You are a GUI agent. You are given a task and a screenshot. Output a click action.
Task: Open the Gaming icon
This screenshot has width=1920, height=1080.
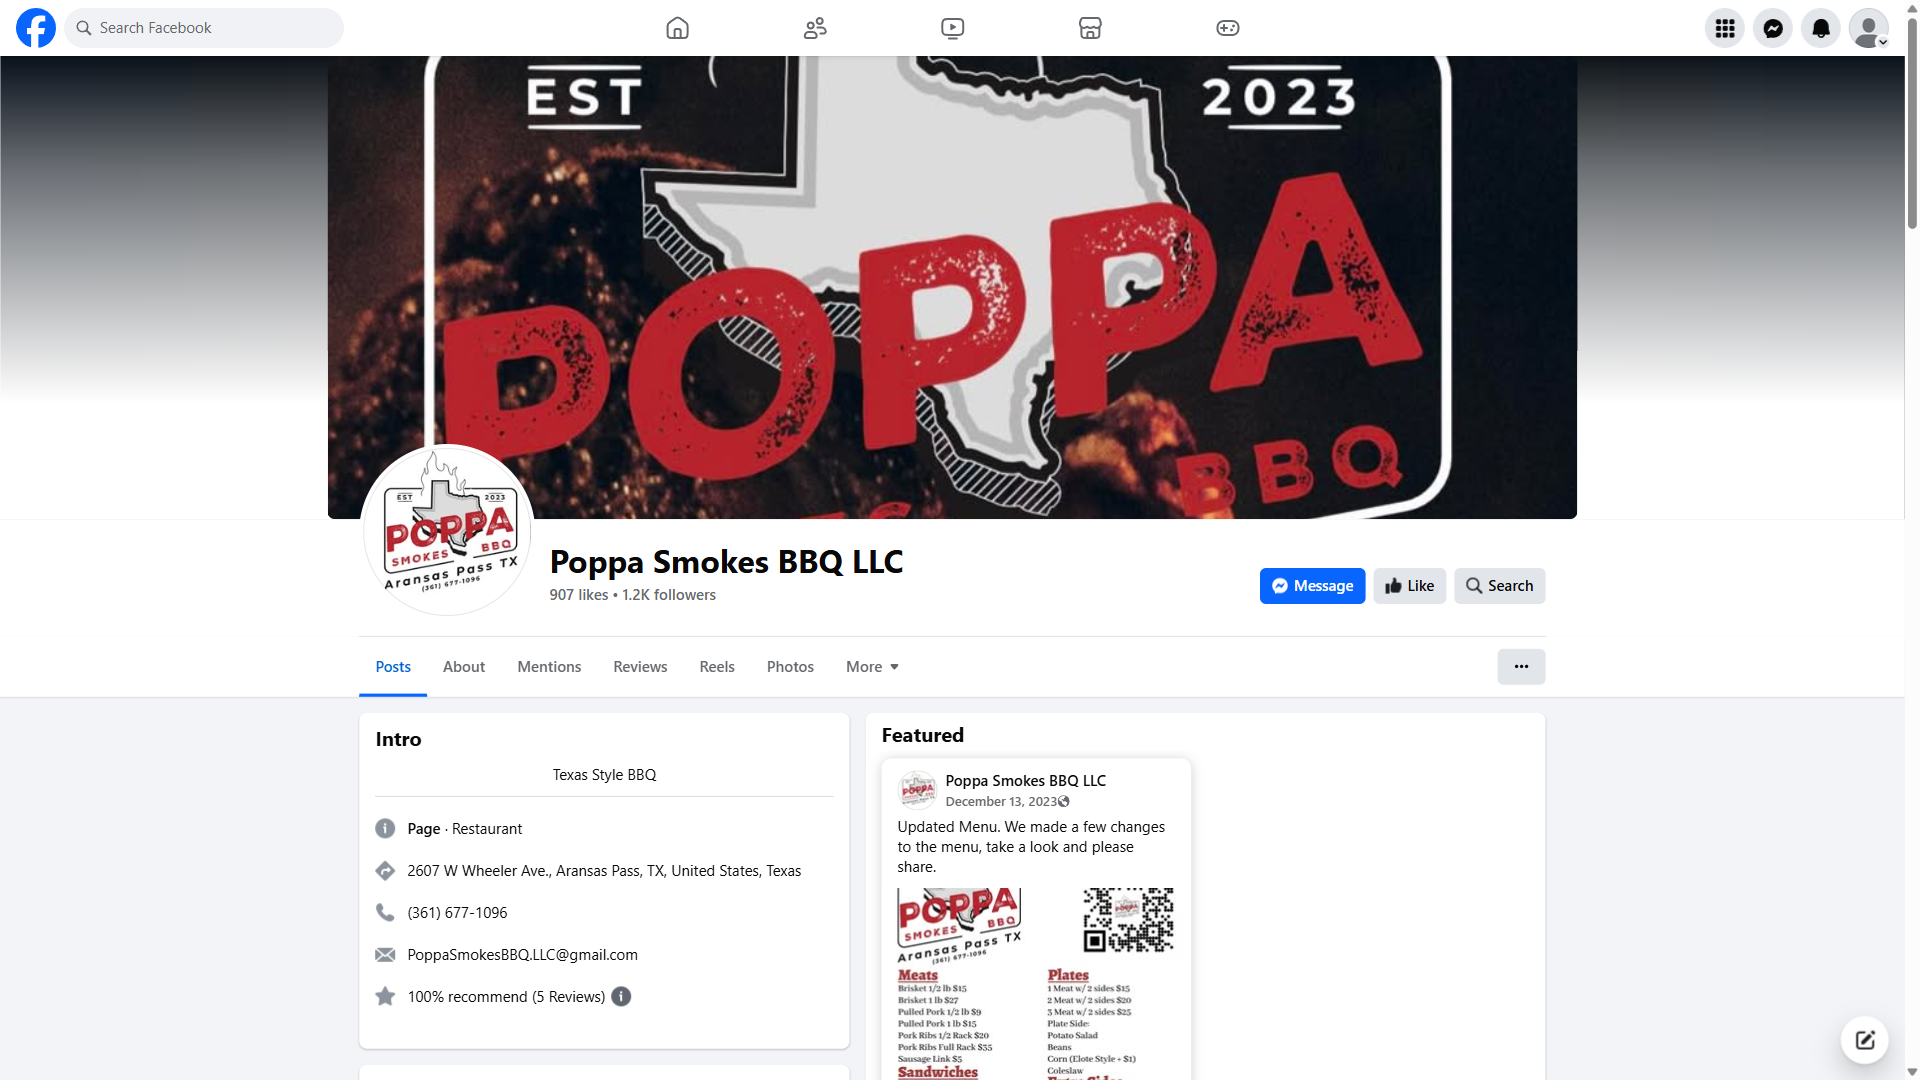1227,28
